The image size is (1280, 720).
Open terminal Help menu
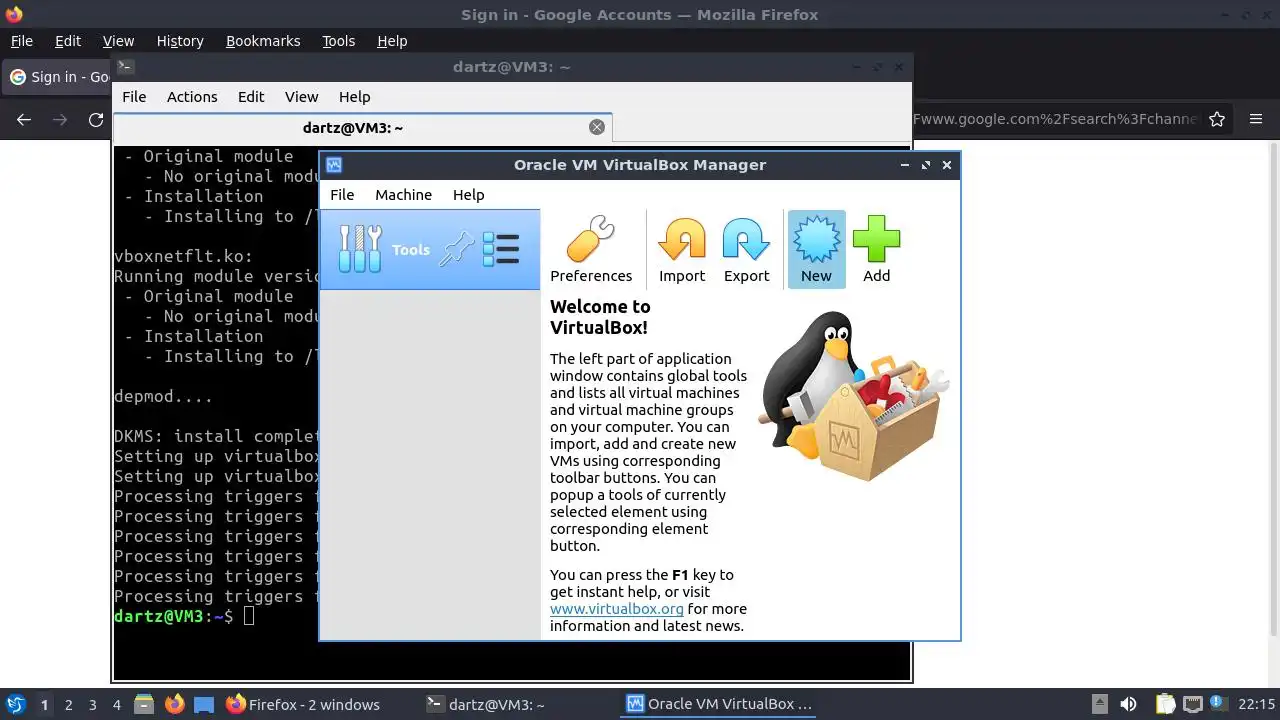[354, 97]
